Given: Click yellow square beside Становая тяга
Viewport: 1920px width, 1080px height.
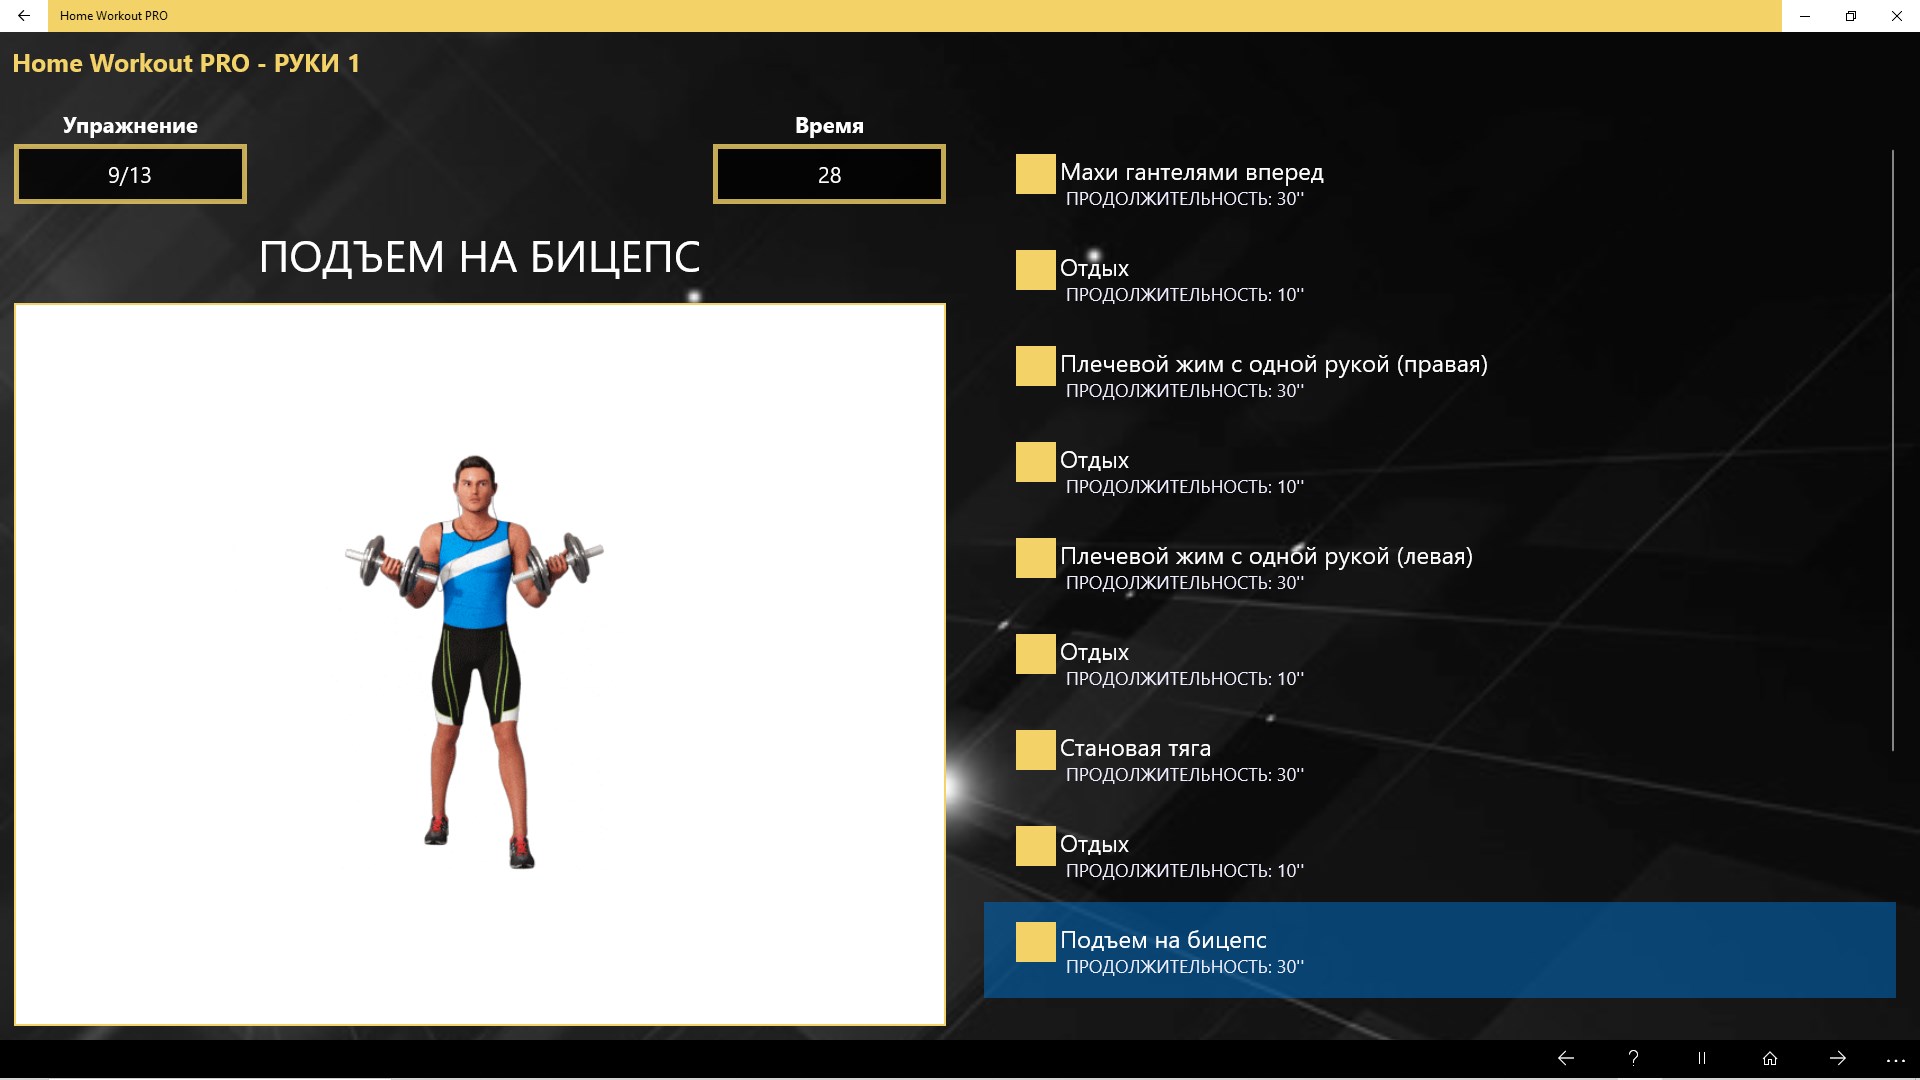Looking at the screenshot, I should pos(1035,750).
